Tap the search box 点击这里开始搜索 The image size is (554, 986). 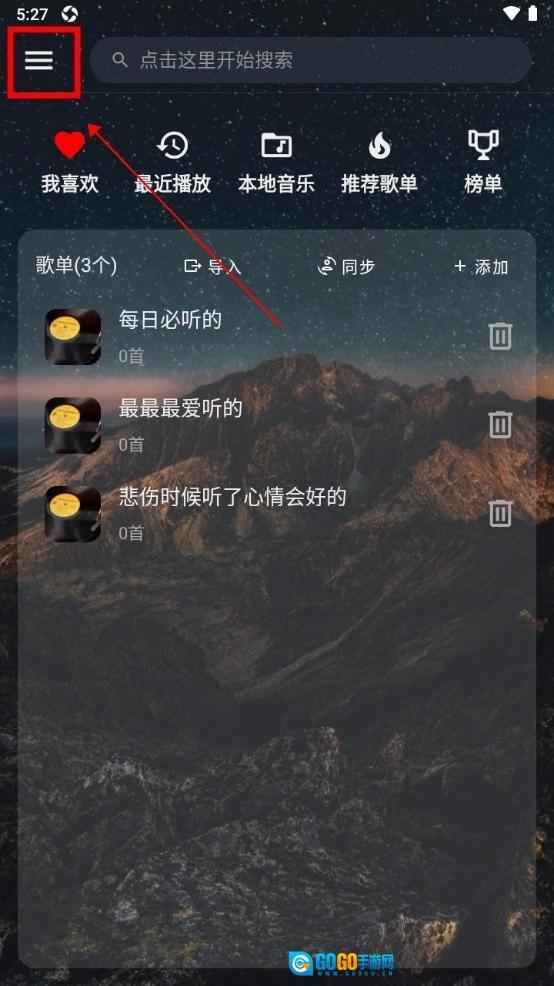(x=310, y=60)
